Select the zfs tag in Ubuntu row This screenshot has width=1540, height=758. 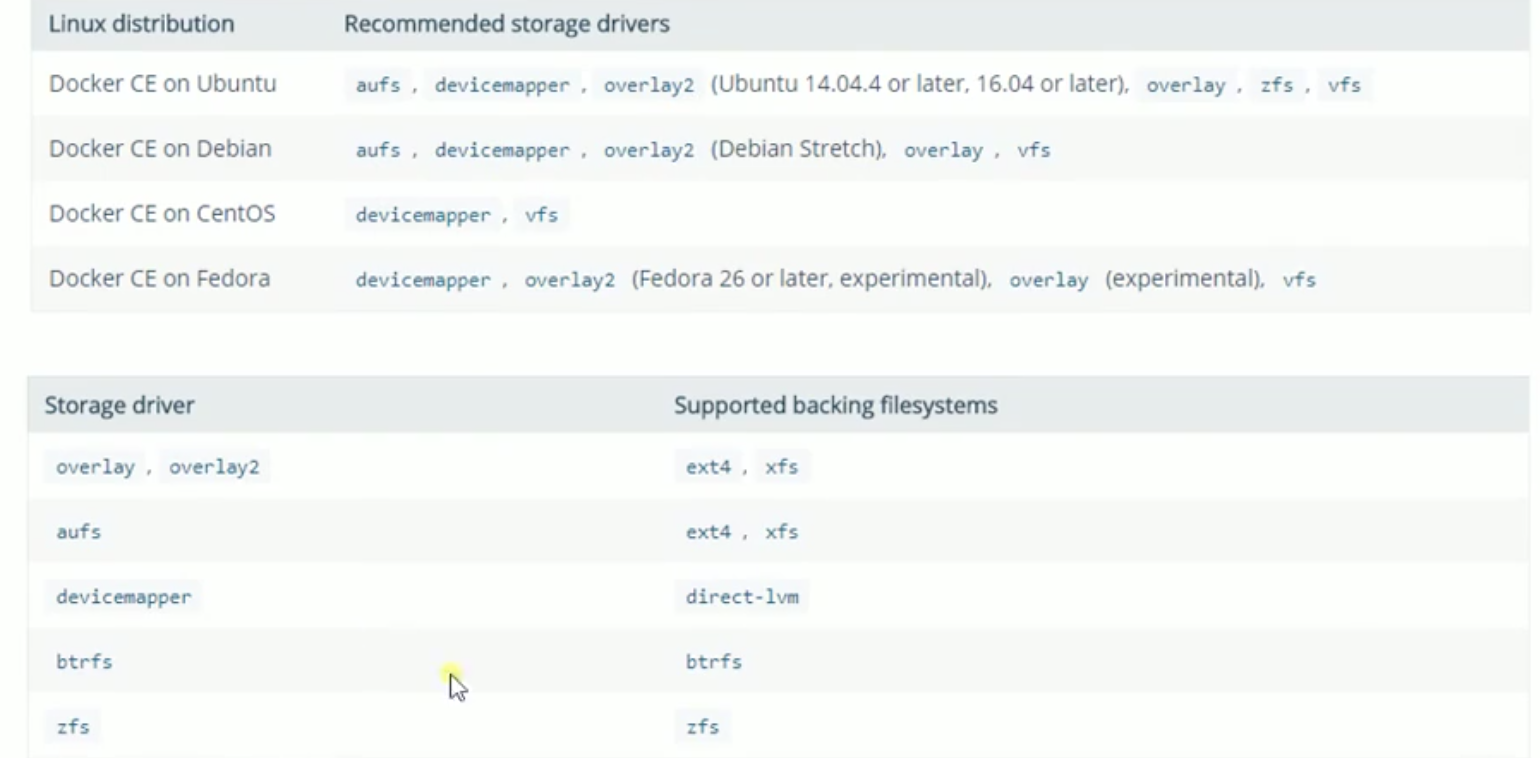tap(1277, 85)
